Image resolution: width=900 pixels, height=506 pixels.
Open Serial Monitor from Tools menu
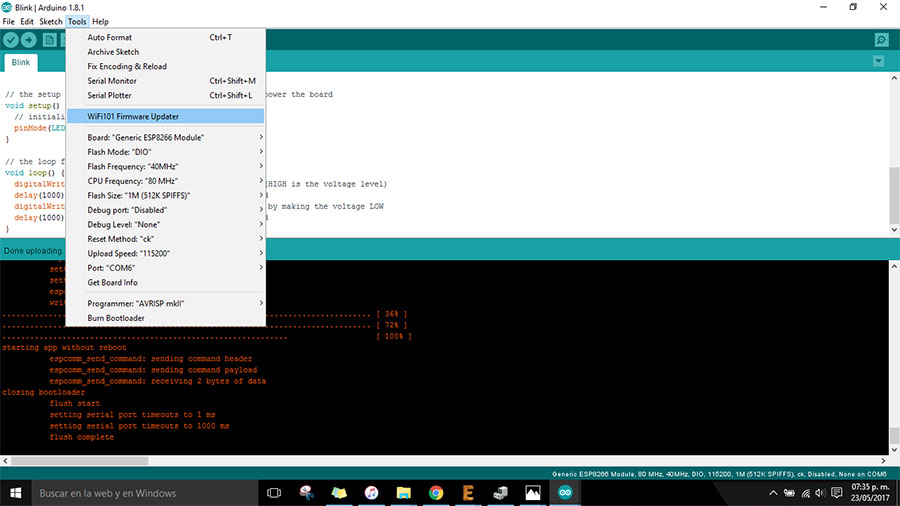(x=166, y=81)
